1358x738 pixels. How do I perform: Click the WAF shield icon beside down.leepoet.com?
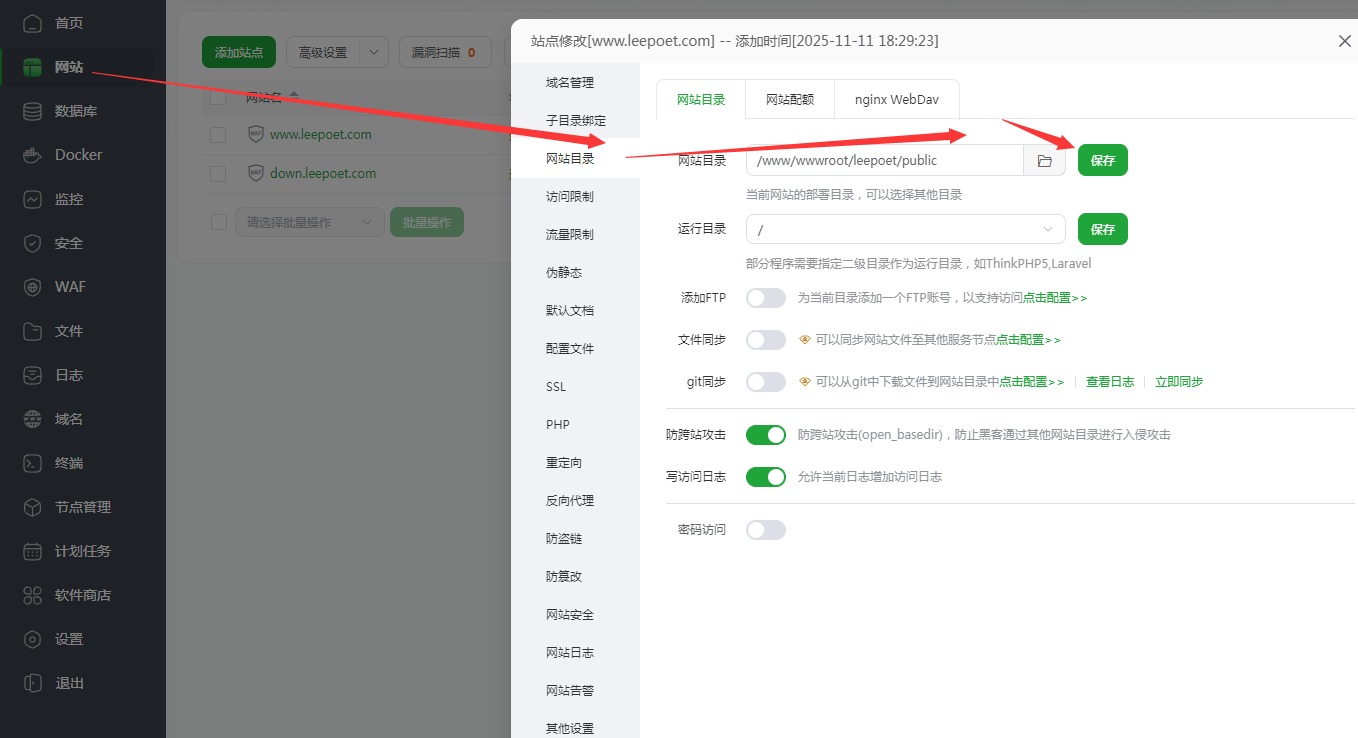256,173
